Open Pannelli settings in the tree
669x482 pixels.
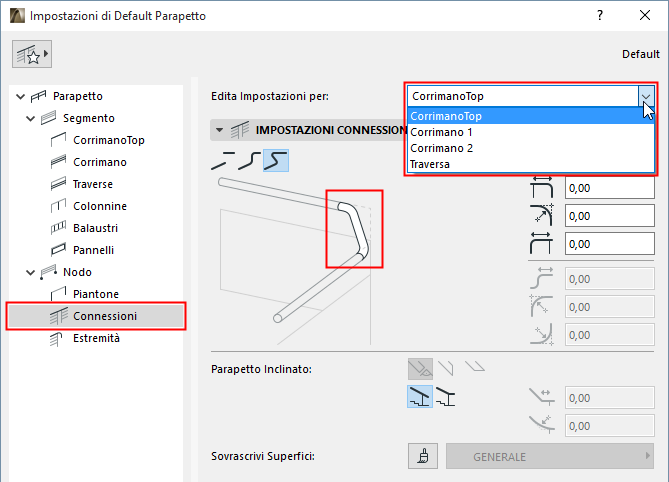93,250
